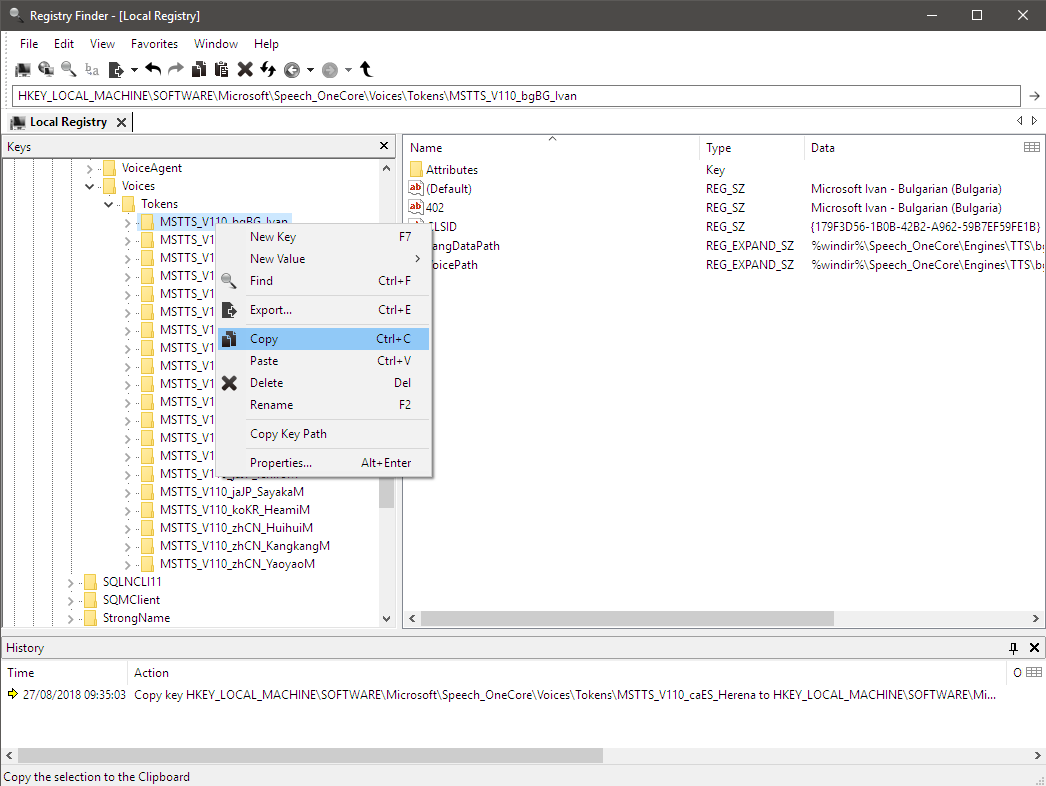The image size is (1046, 786).
Task: Collapse the Voices tree node
Action: pos(90,187)
